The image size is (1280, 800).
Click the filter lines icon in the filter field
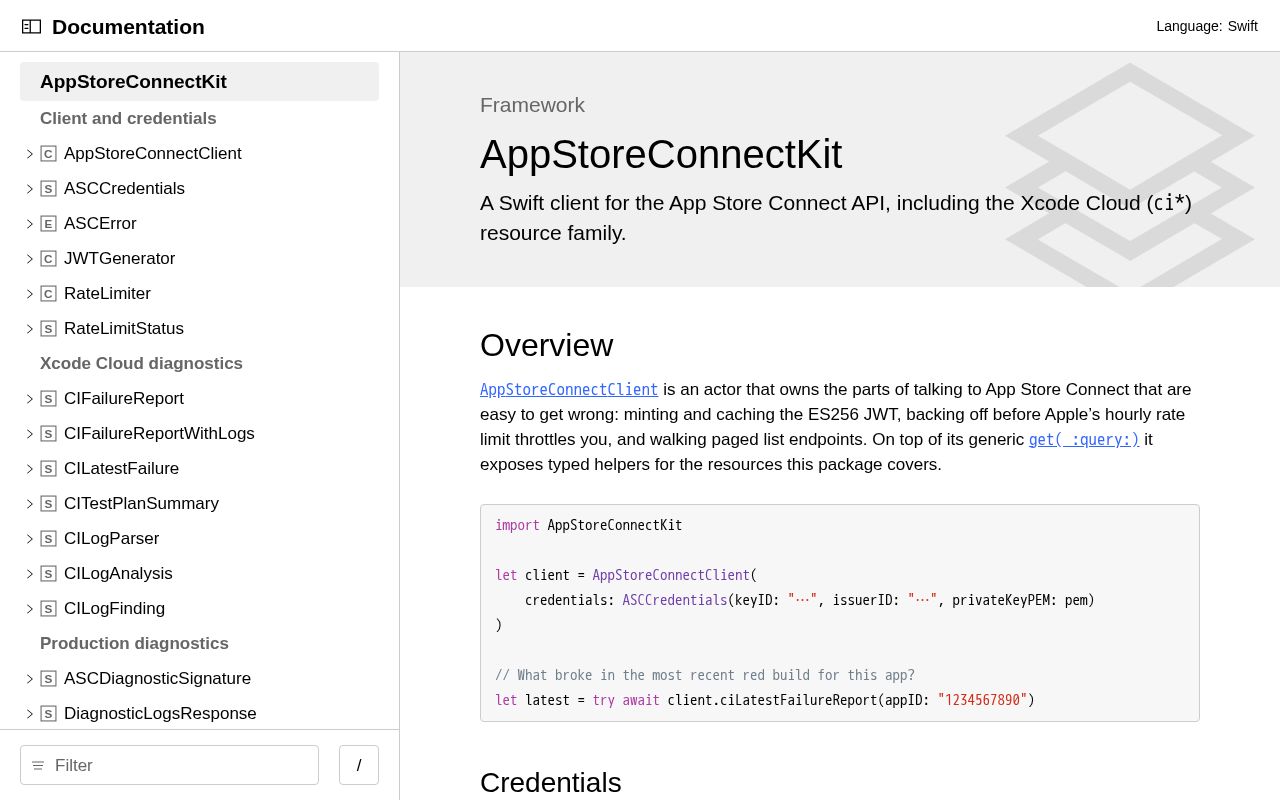[x=38, y=766]
